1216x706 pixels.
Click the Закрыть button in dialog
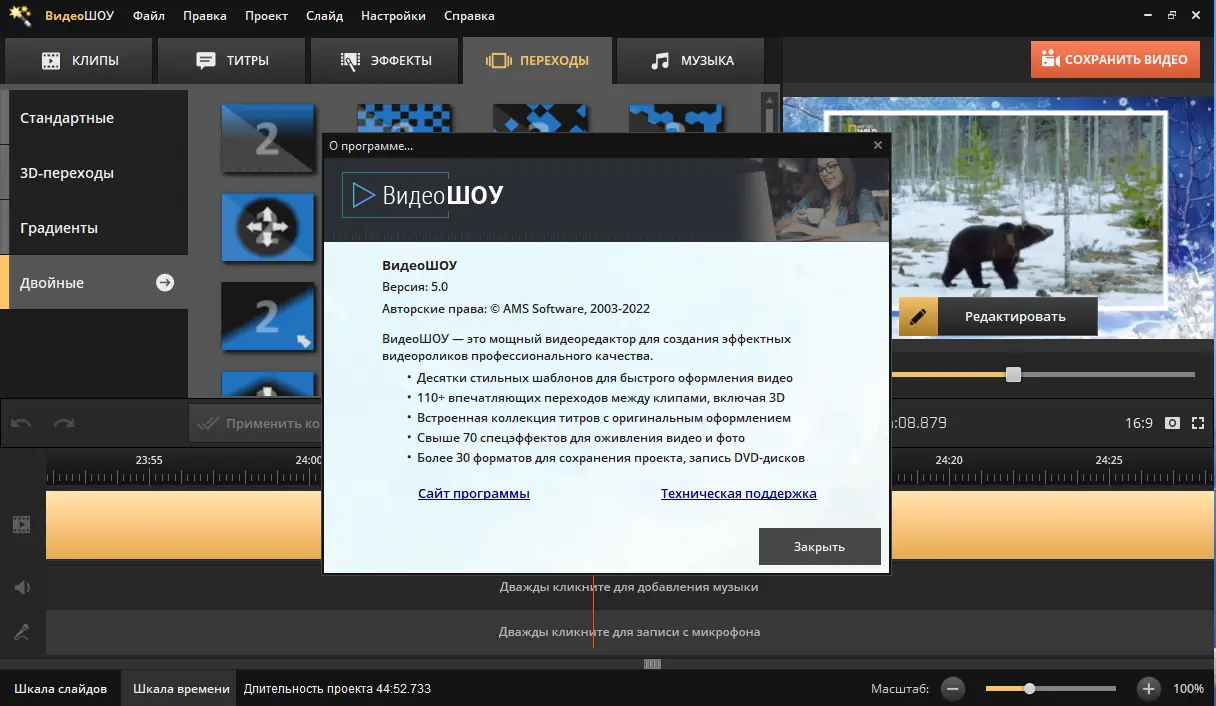[x=819, y=547]
